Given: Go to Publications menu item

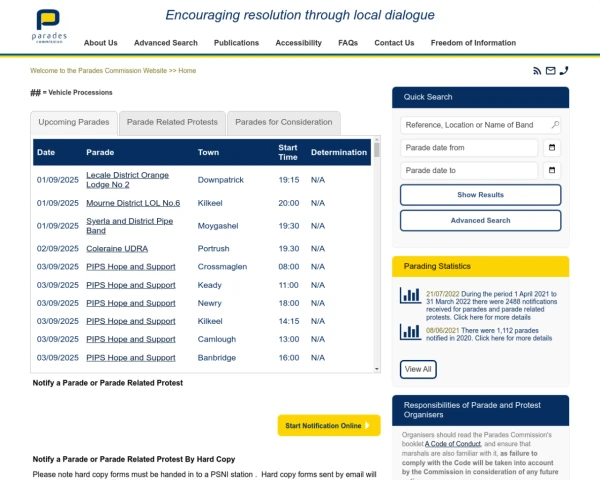Looking at the screenshot, I should pyautogui.click(x=236, y=43).
